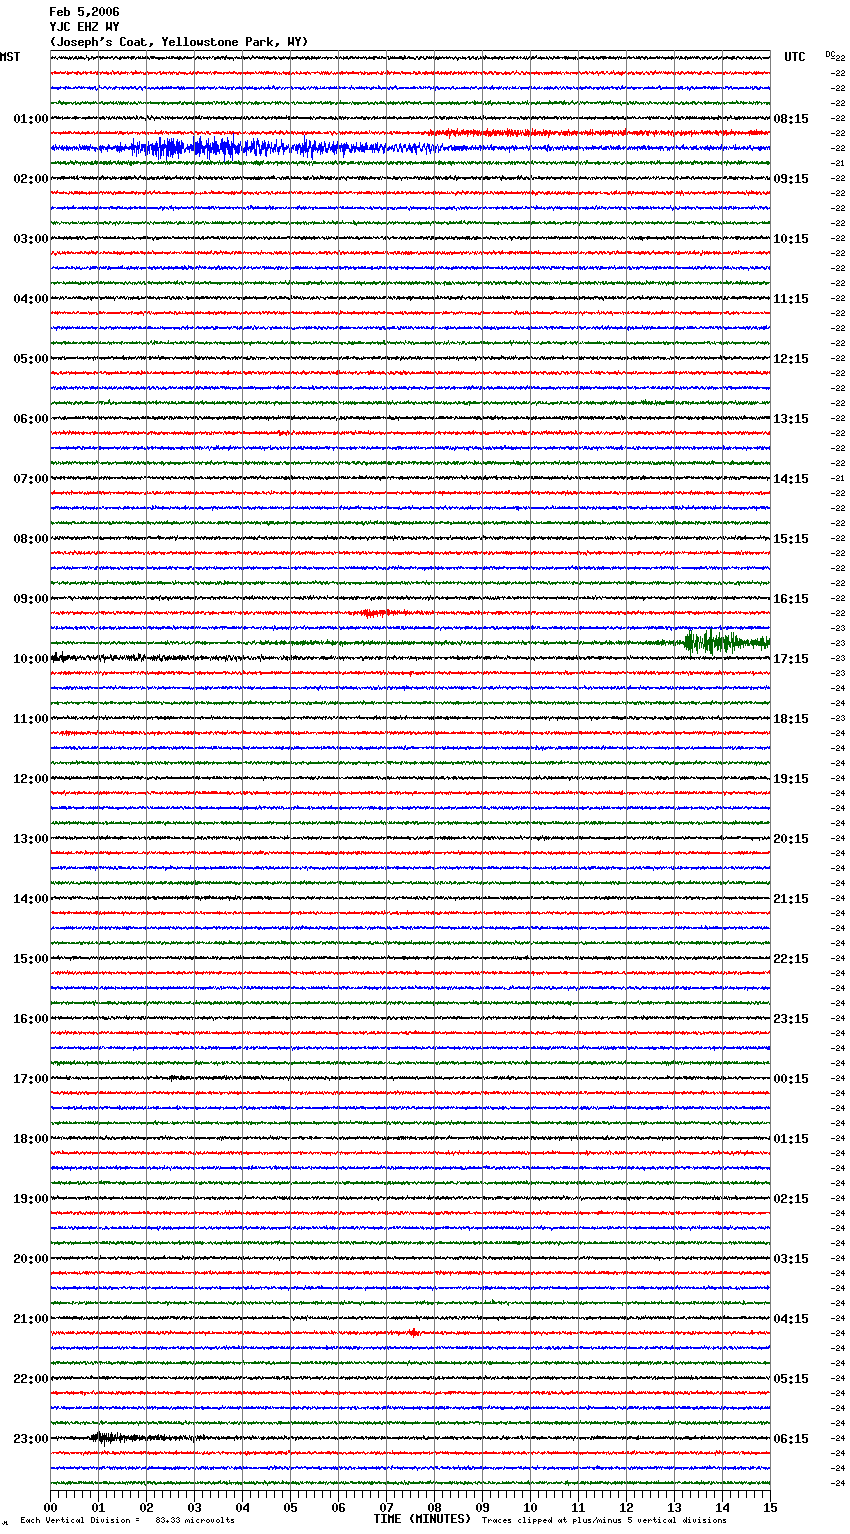This screenshot has width=850, height=1534.
Task: Select the 21:00 MST time label
Action: click(31, 1319)
